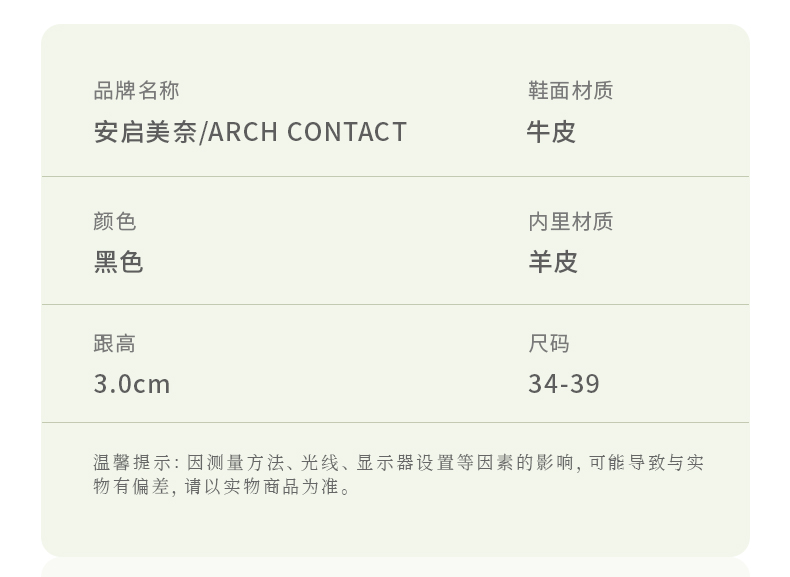Select the 34-39 size range value
The width and height of the screenshot is (790, 577).
click(564, 384)
